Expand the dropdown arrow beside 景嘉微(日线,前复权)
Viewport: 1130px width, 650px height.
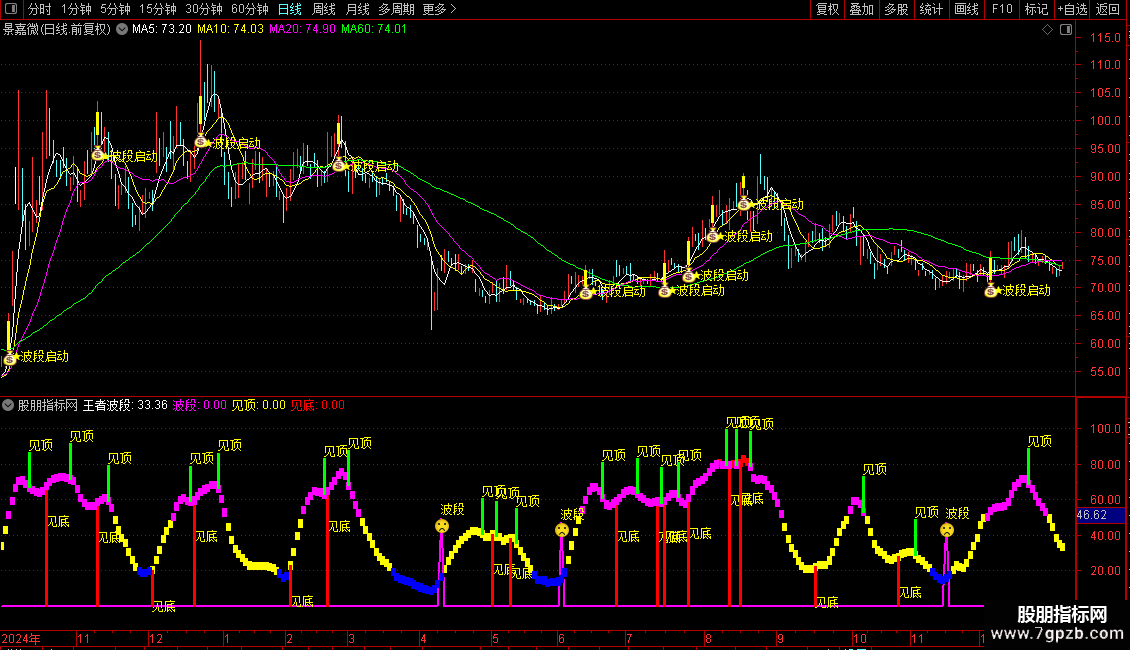[x=122, y=29]
